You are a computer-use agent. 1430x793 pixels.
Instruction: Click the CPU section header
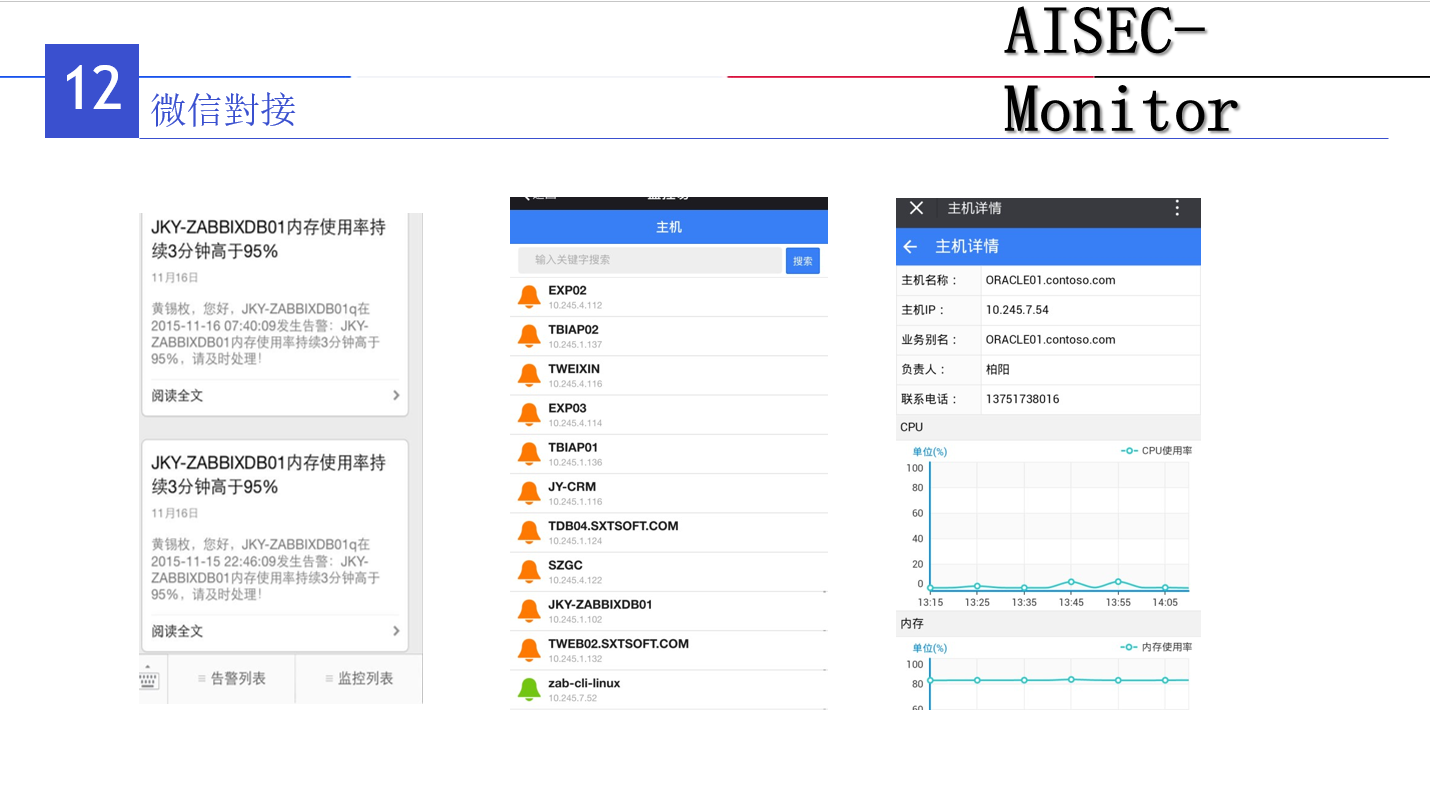tap(1048, 427)
